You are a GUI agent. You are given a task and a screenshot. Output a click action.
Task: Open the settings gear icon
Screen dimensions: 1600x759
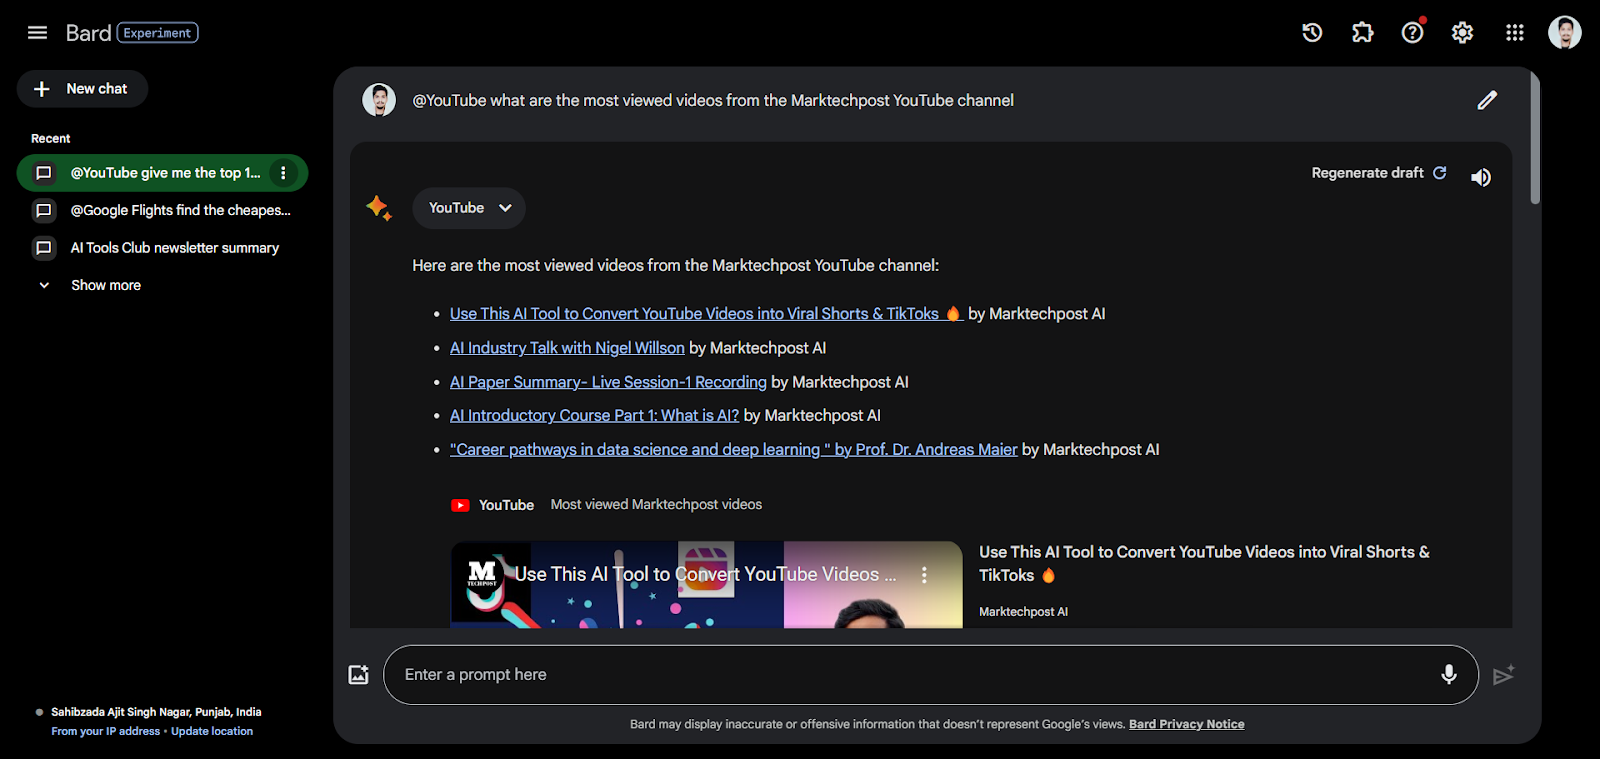(x=1462, y=33)
